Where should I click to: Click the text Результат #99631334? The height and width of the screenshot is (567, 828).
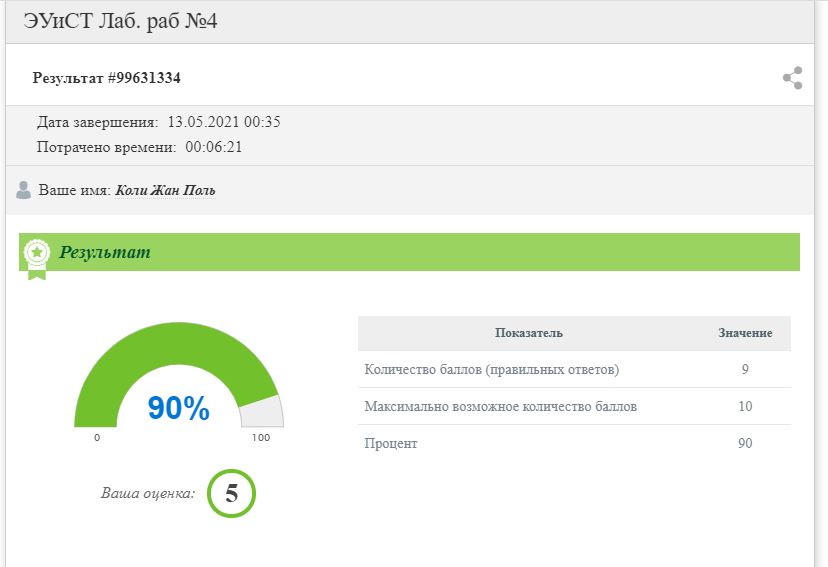point(107,78)
